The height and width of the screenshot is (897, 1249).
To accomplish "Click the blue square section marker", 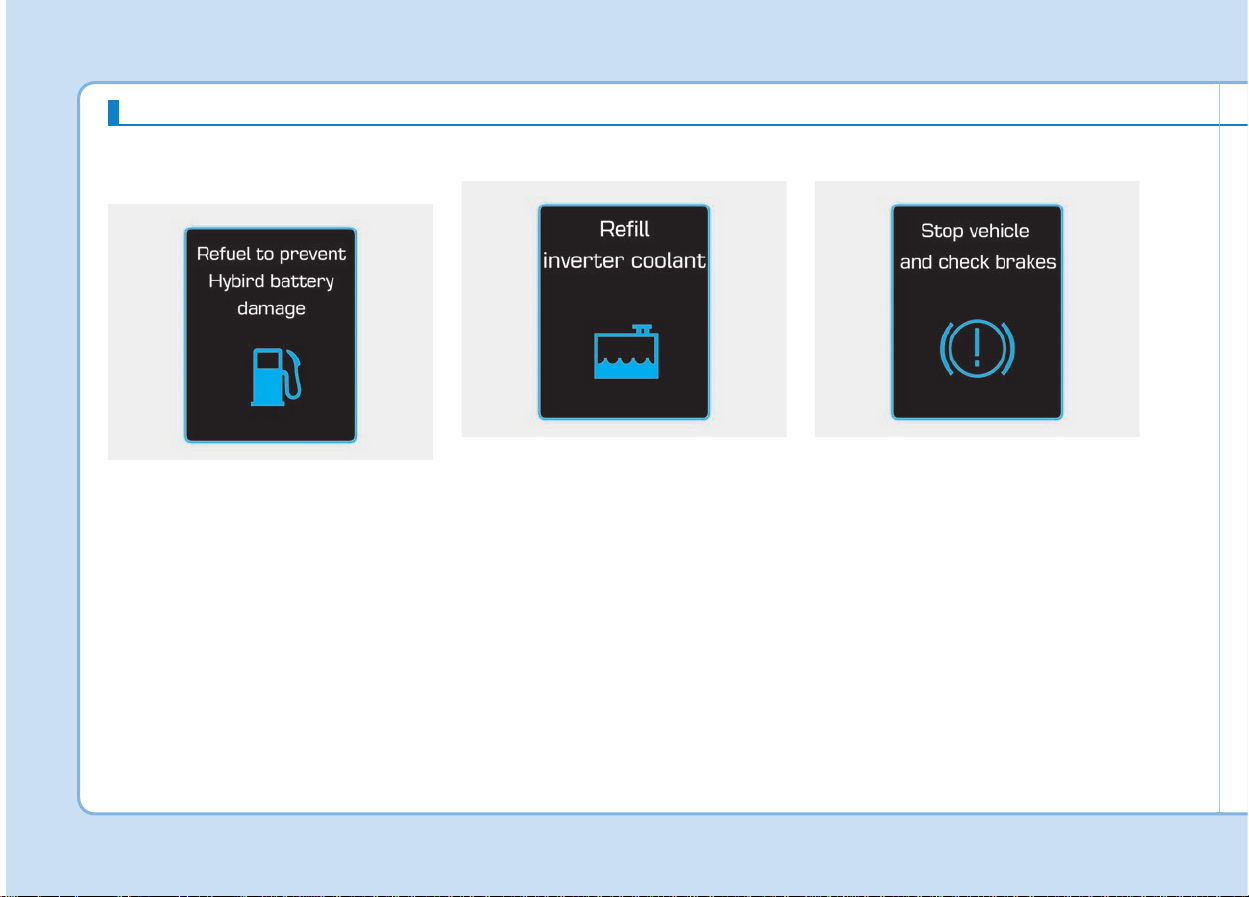I will point(114,111).
